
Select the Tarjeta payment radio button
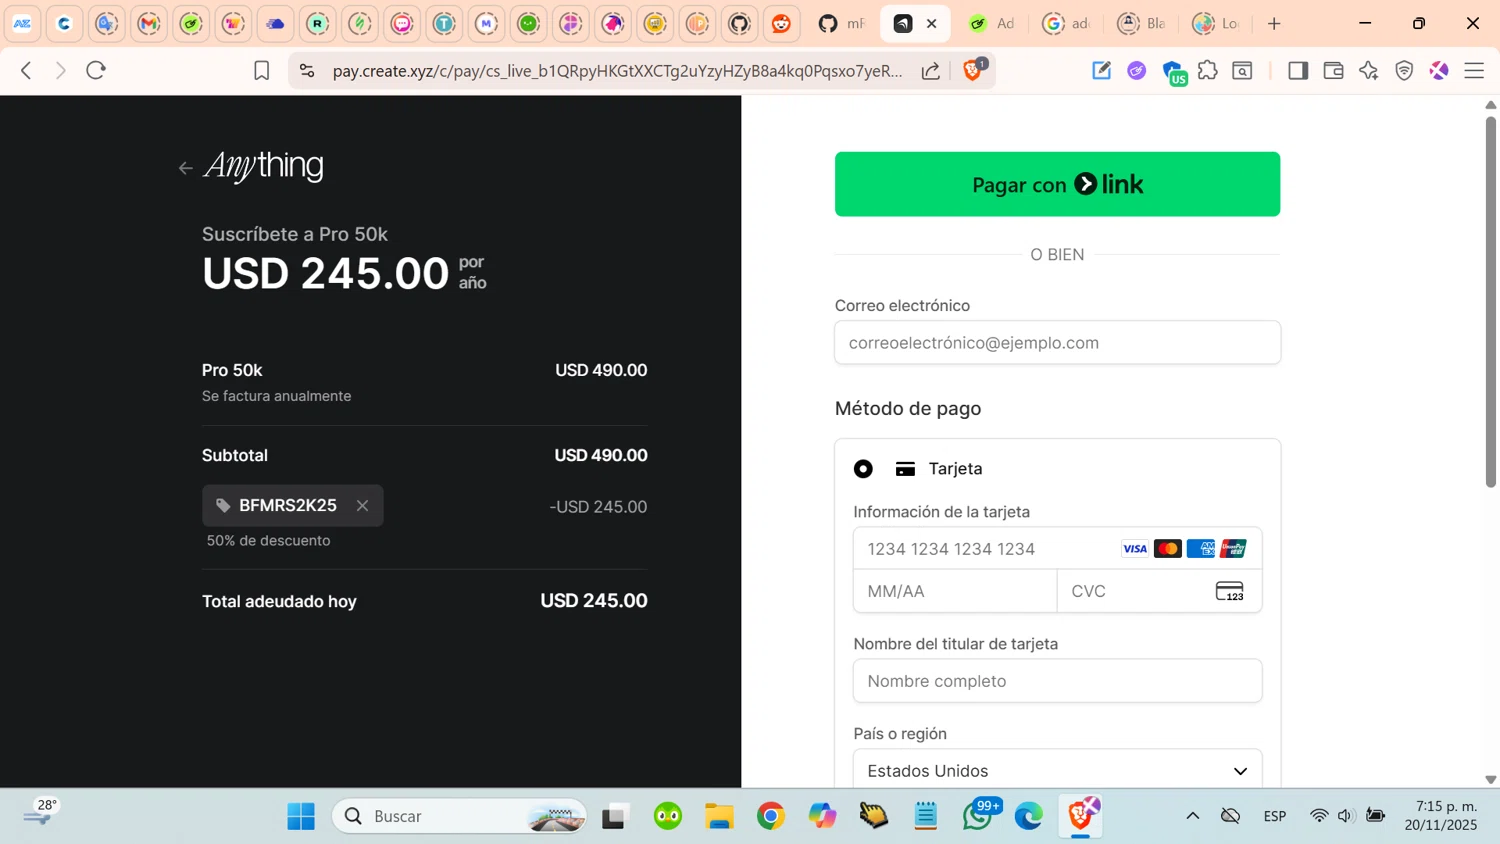(x=863, y=469)
